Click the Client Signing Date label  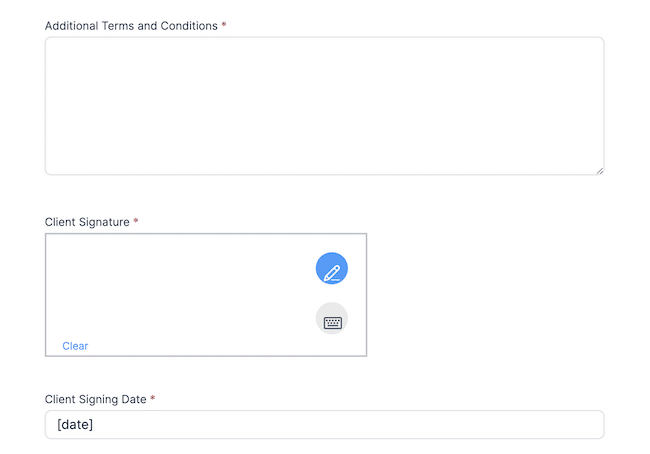[x=95, y=399]
